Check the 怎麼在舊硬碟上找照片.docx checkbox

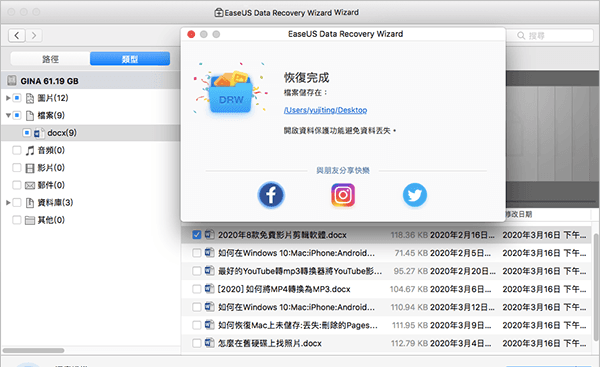[197, 343]
